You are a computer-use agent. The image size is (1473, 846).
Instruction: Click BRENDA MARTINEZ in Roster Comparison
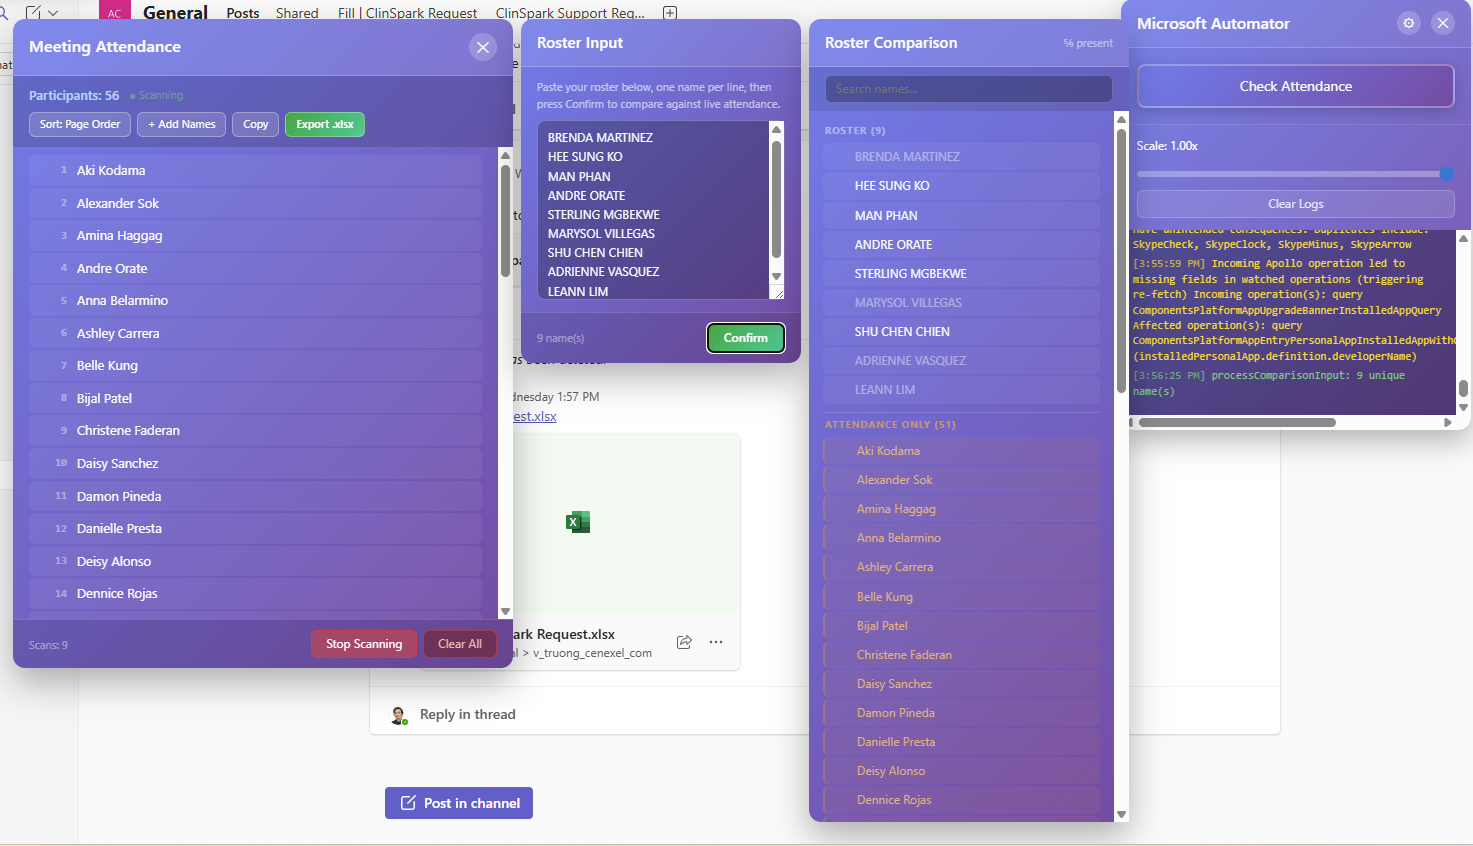[x=961, y=157]
